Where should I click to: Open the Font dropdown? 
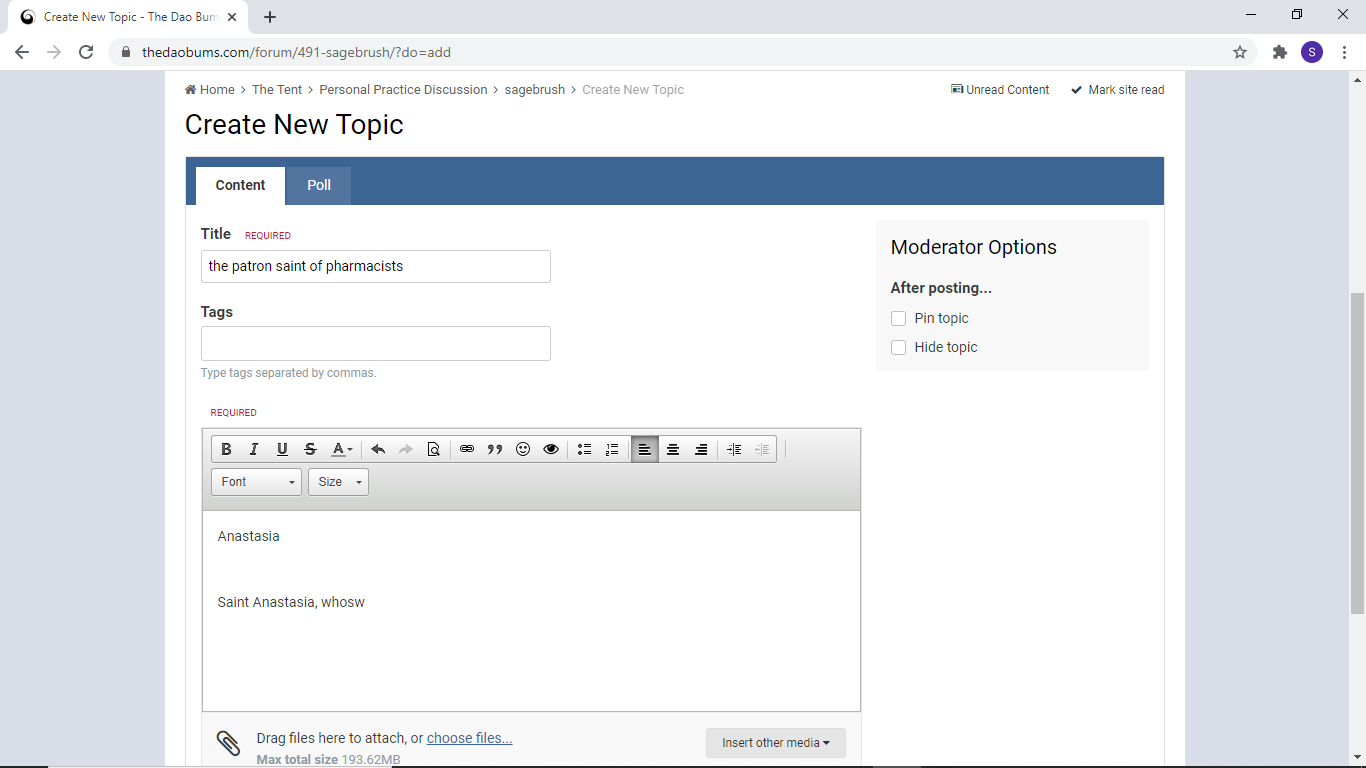coord(257,482)
